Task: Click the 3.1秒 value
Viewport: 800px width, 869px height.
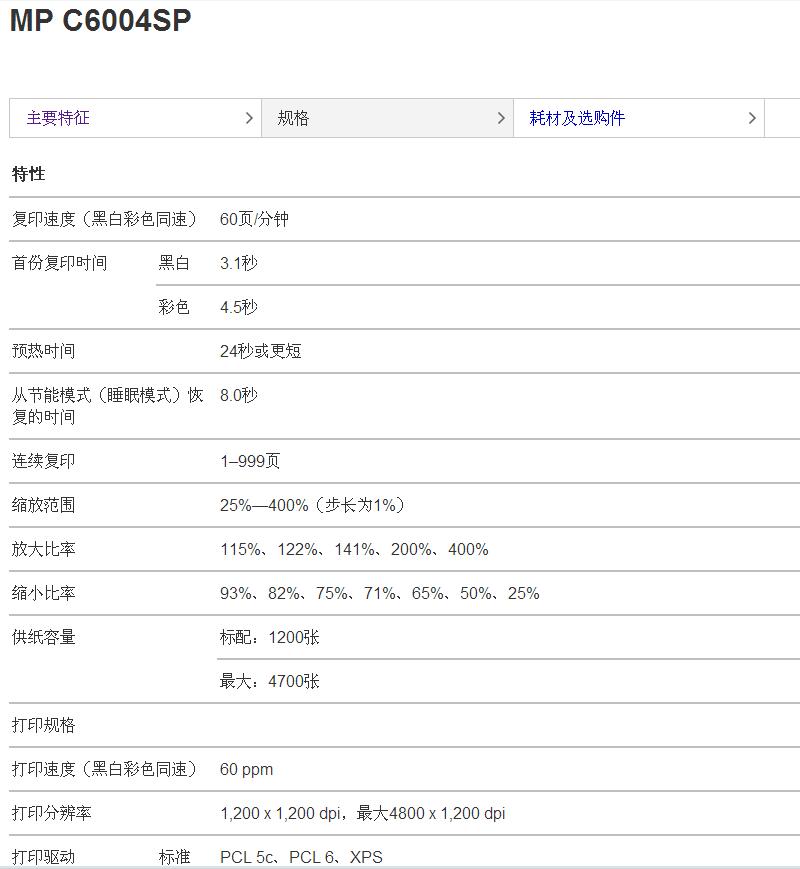Action: coord(238,263)
